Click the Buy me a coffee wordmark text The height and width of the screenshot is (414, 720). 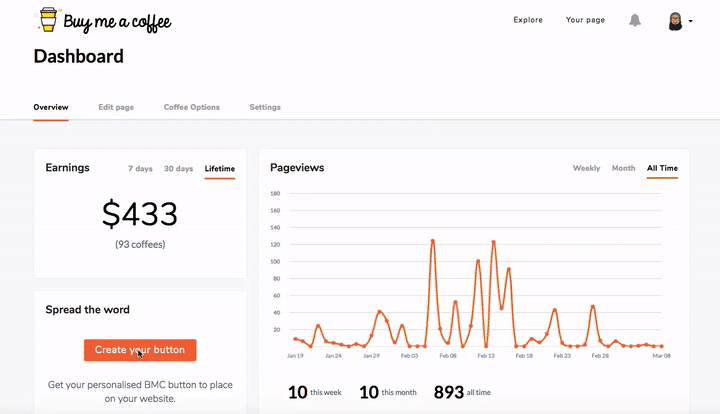click(x=117, y=21)
